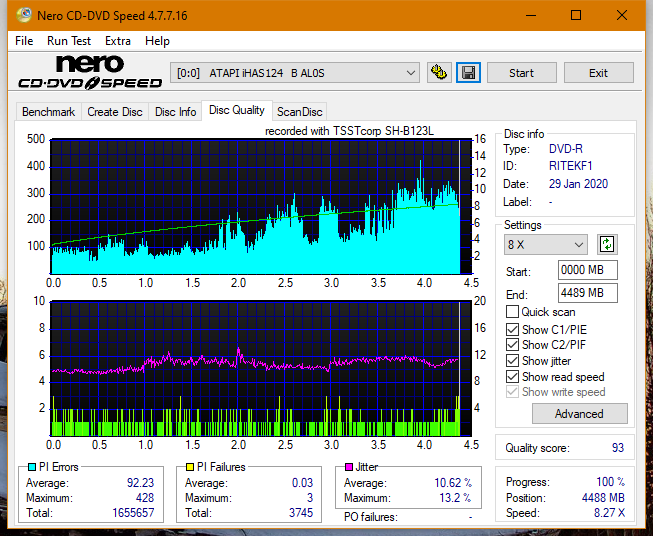The width and height of the screenshot is (653, 536).
Task: Switch to the Disc Info tab
Action: (175, 112)
